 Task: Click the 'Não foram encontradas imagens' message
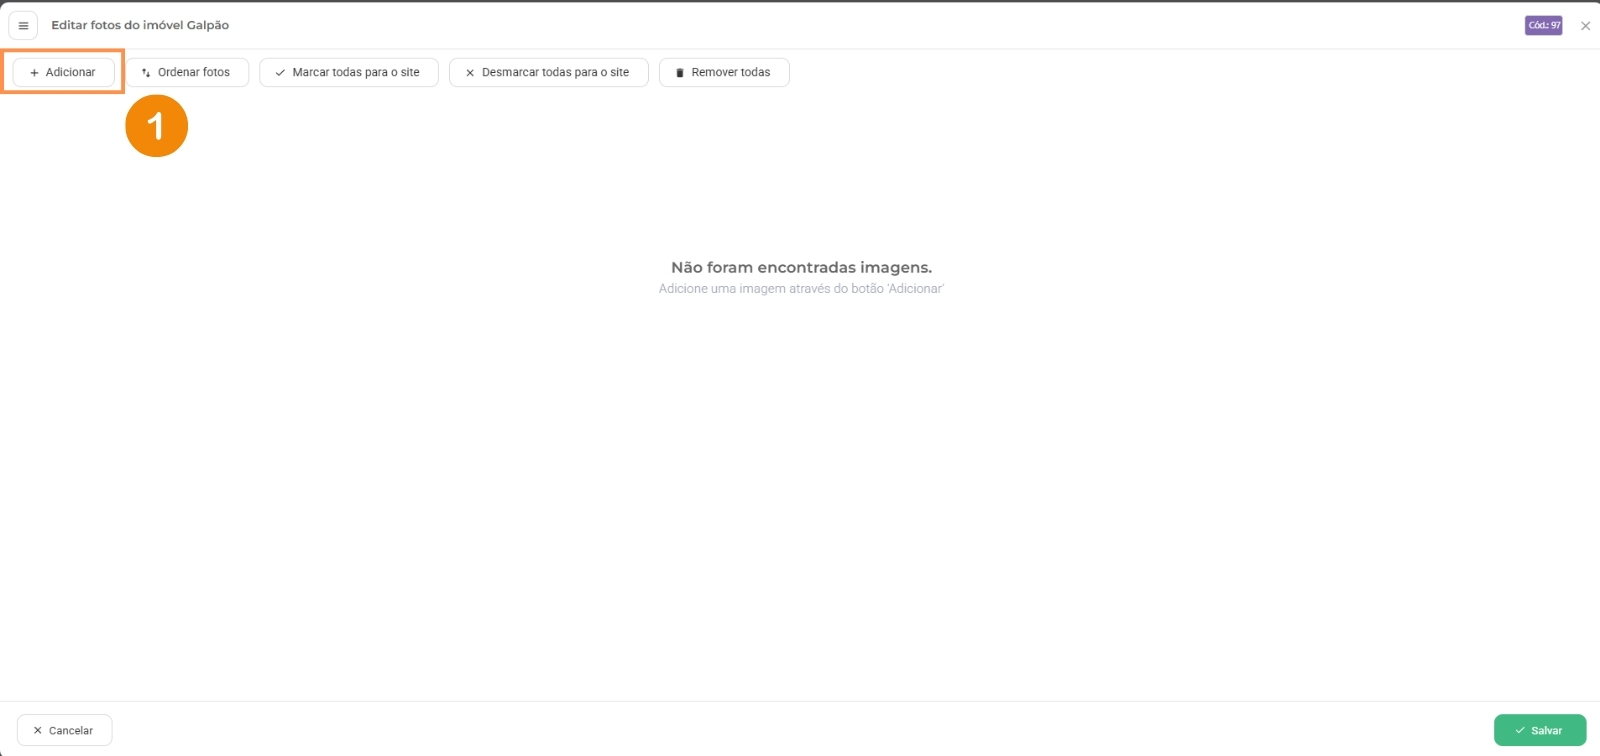[801, 267]
